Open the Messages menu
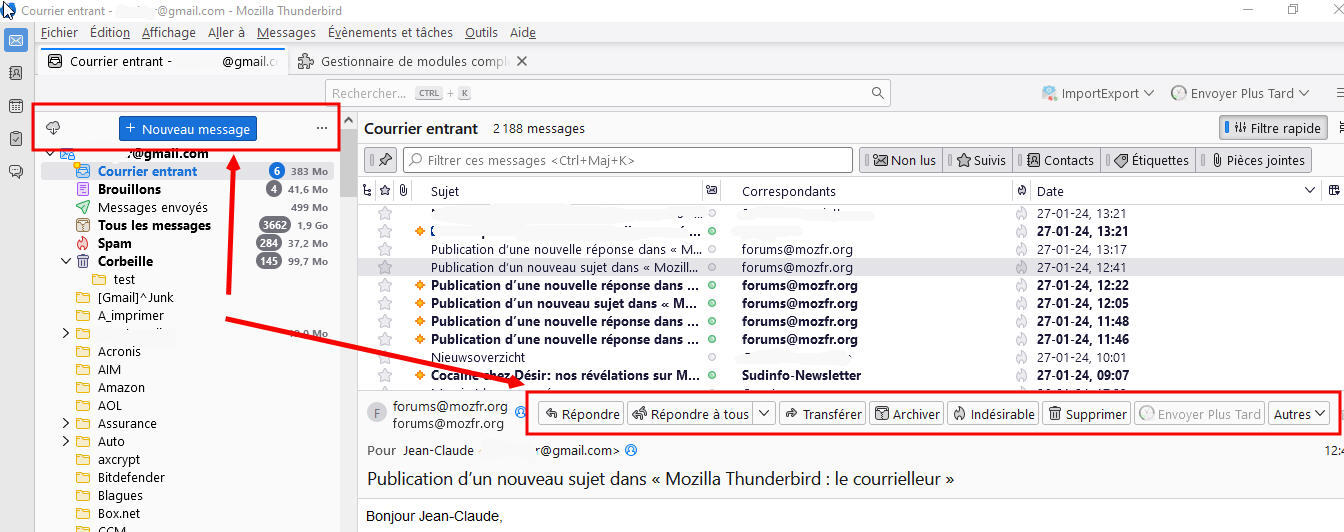The width and height of the screenshot is (1344, 532). (286, 32)
